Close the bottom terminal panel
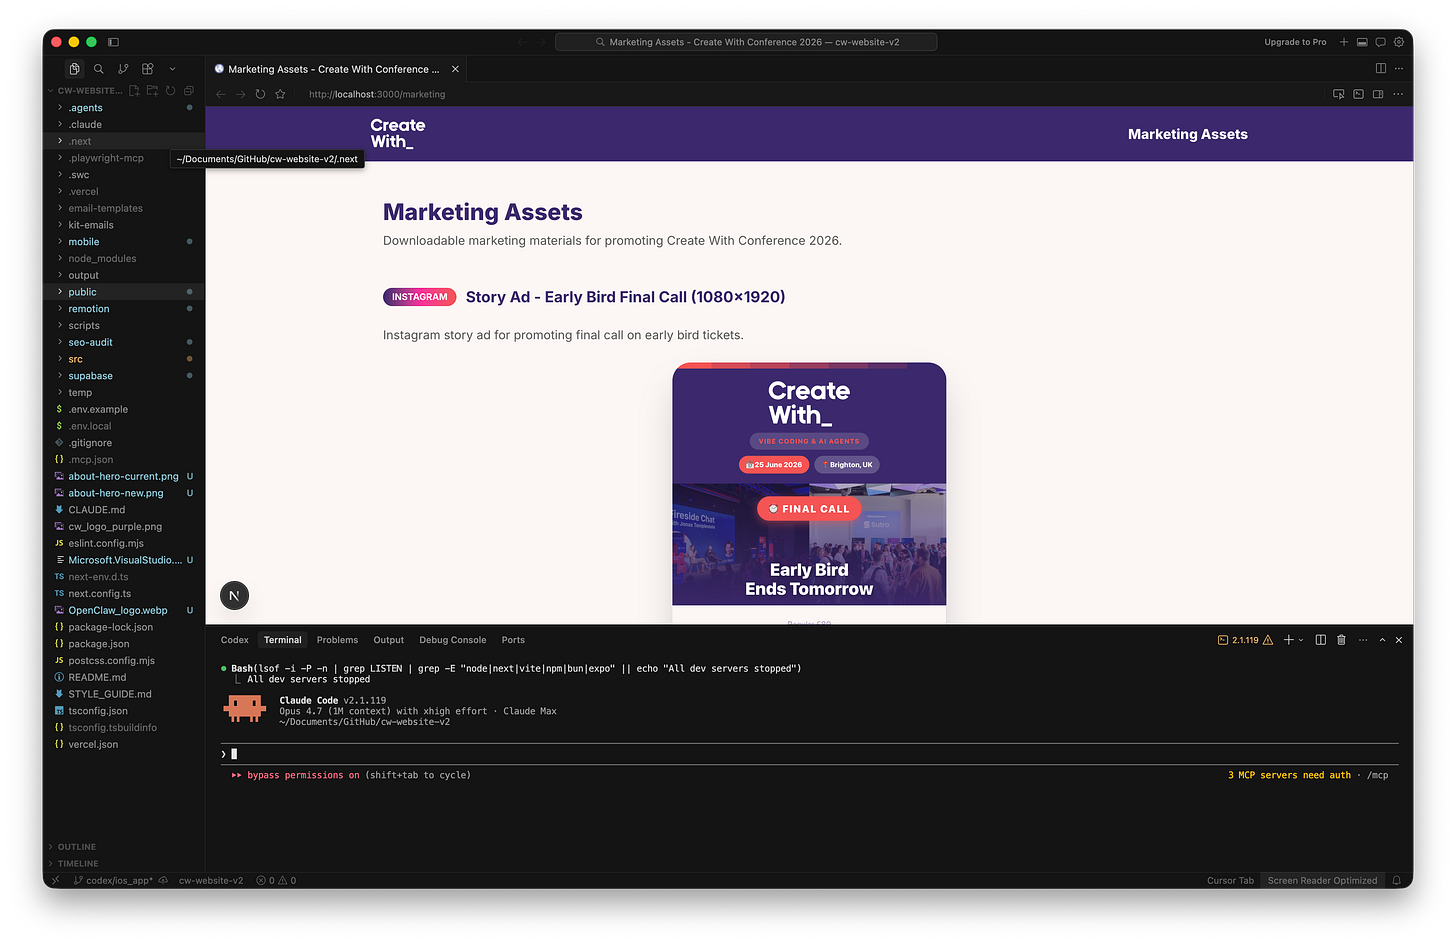Viewport: 1456px width, 945px height. (1399, 640)
